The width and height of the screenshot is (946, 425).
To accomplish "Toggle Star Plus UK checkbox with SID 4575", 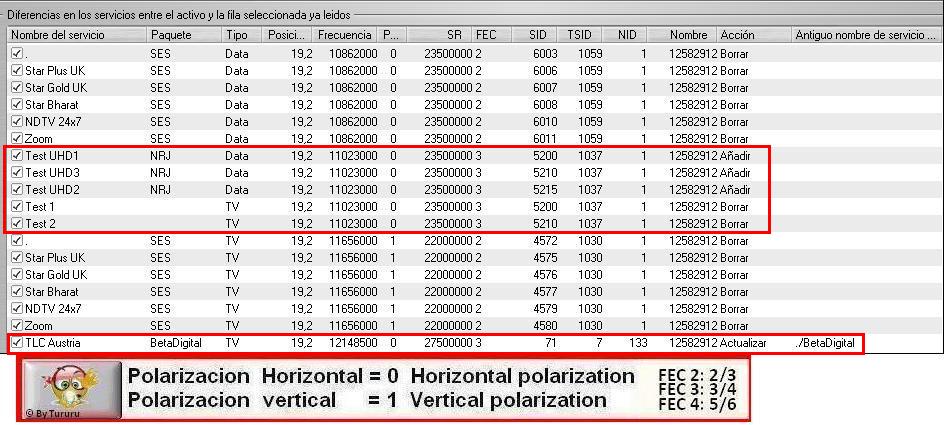I will 17,258.
